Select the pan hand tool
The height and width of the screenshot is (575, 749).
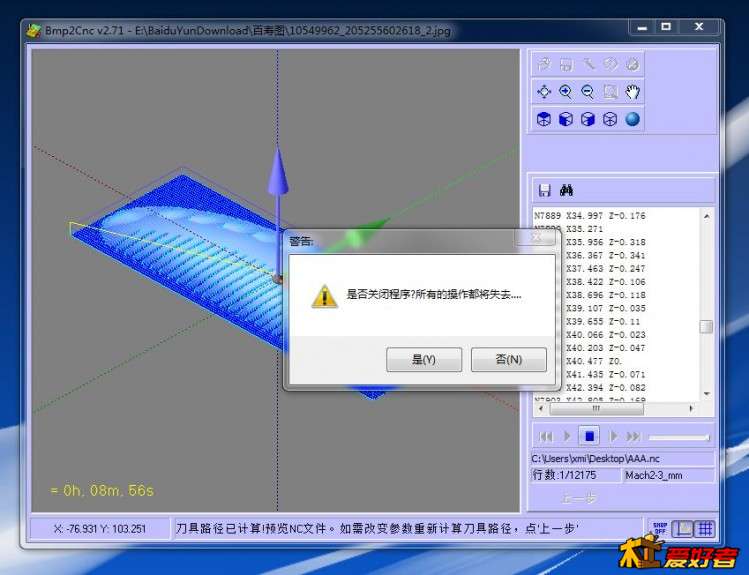tap(632, 92)
